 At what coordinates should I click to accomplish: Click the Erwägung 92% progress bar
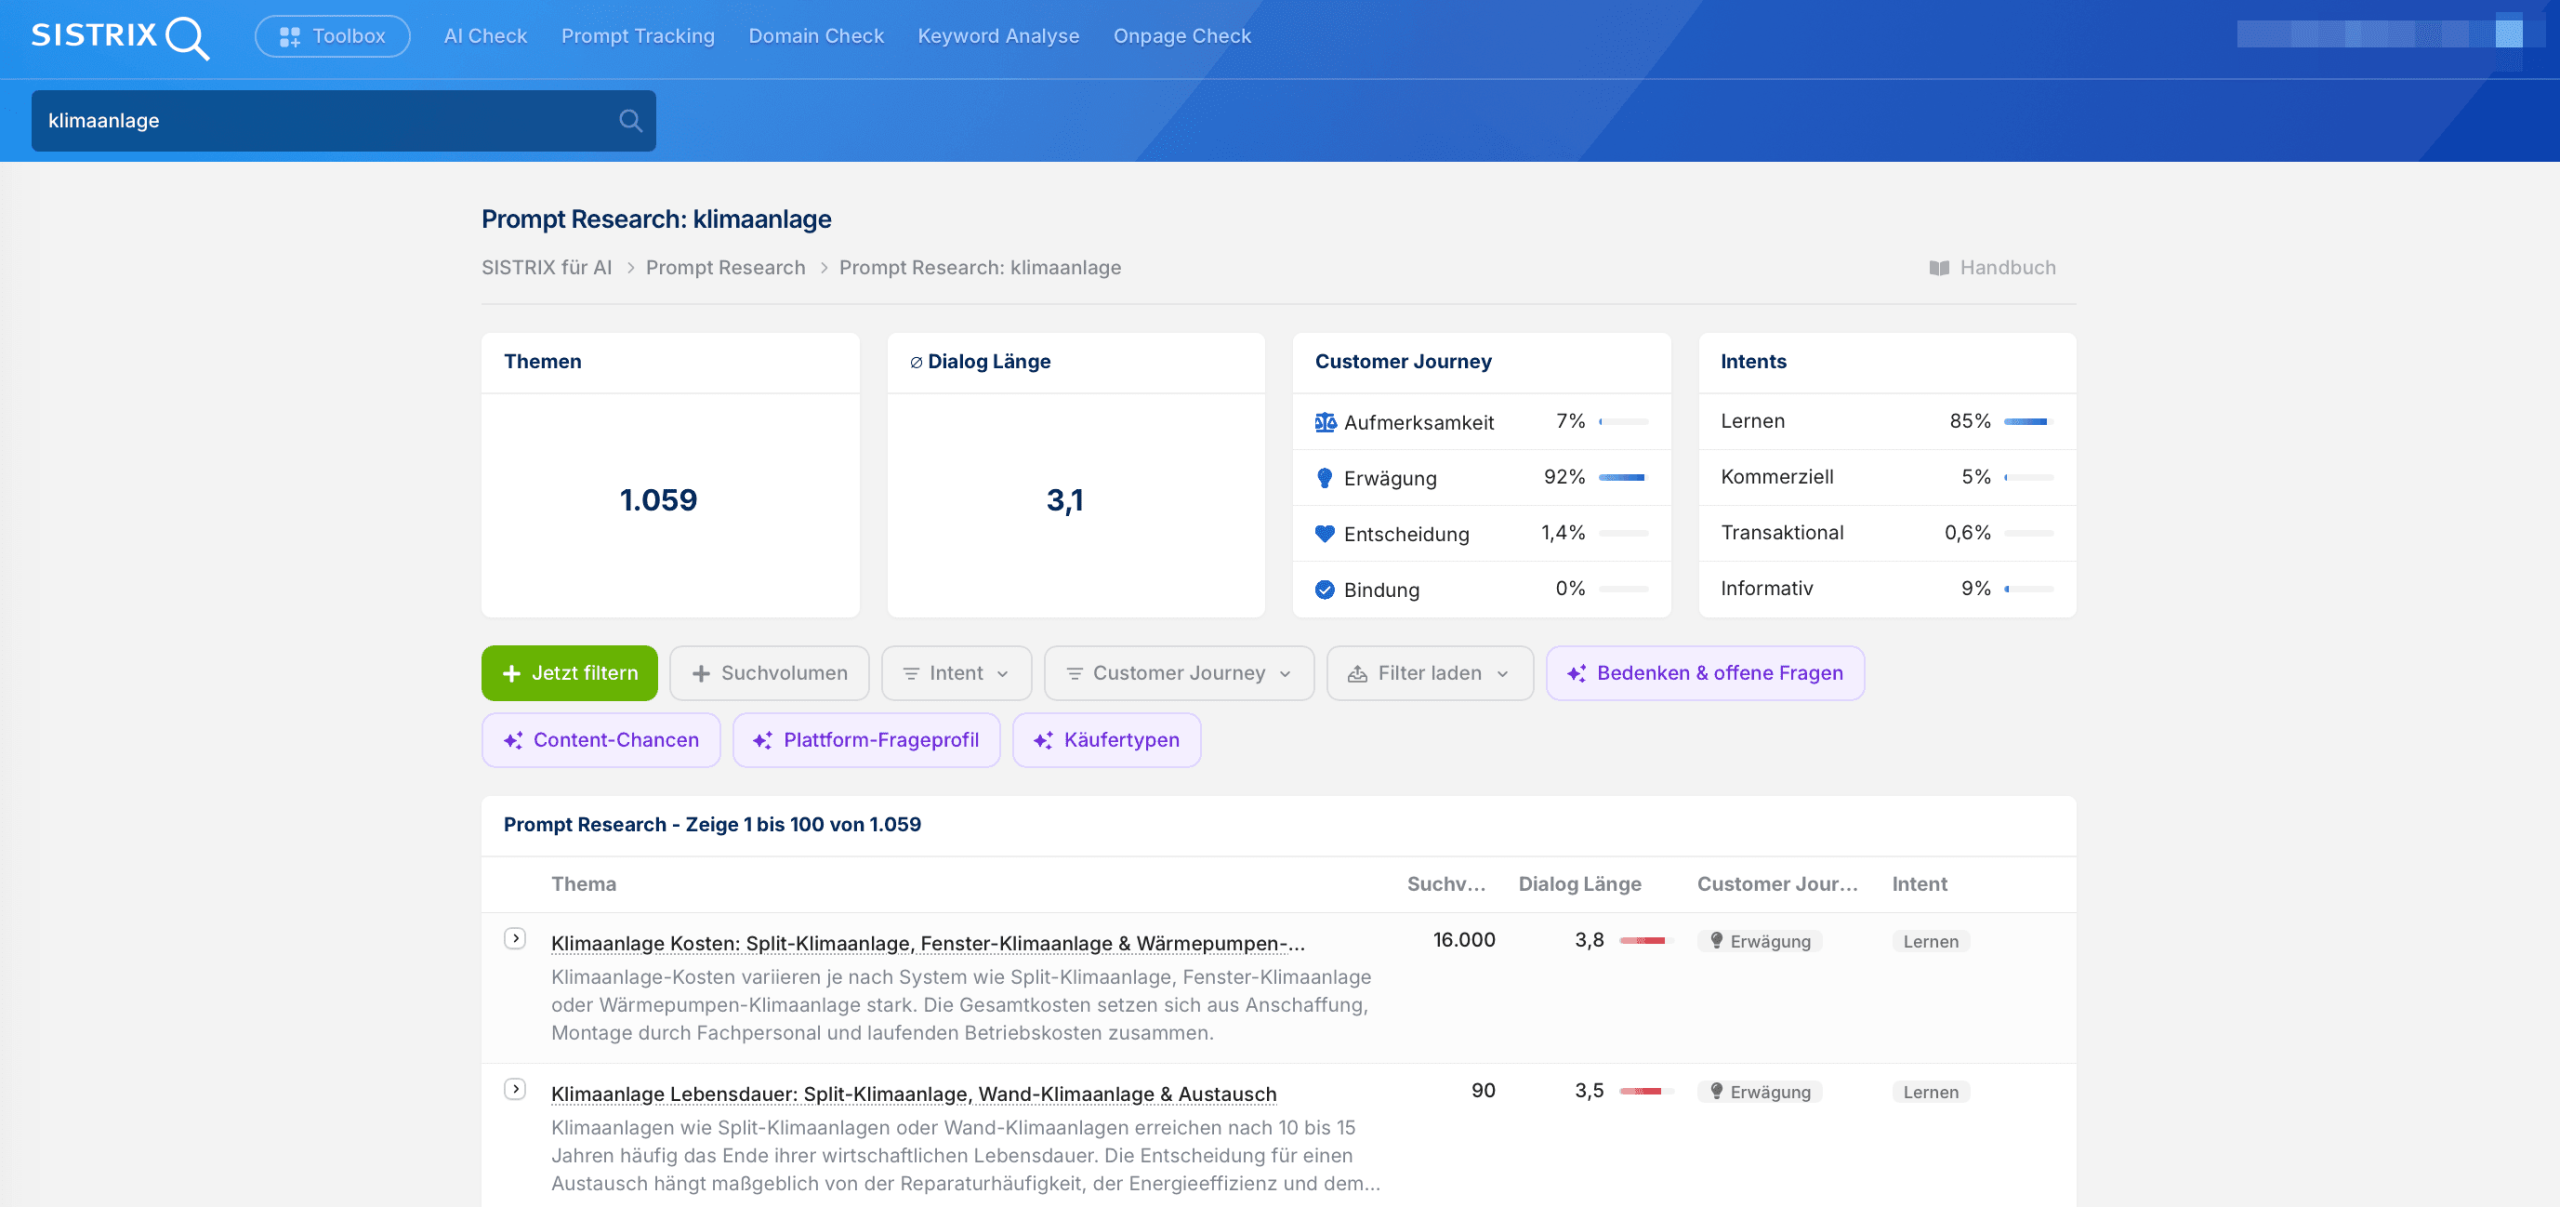[x=1623, y=478]
